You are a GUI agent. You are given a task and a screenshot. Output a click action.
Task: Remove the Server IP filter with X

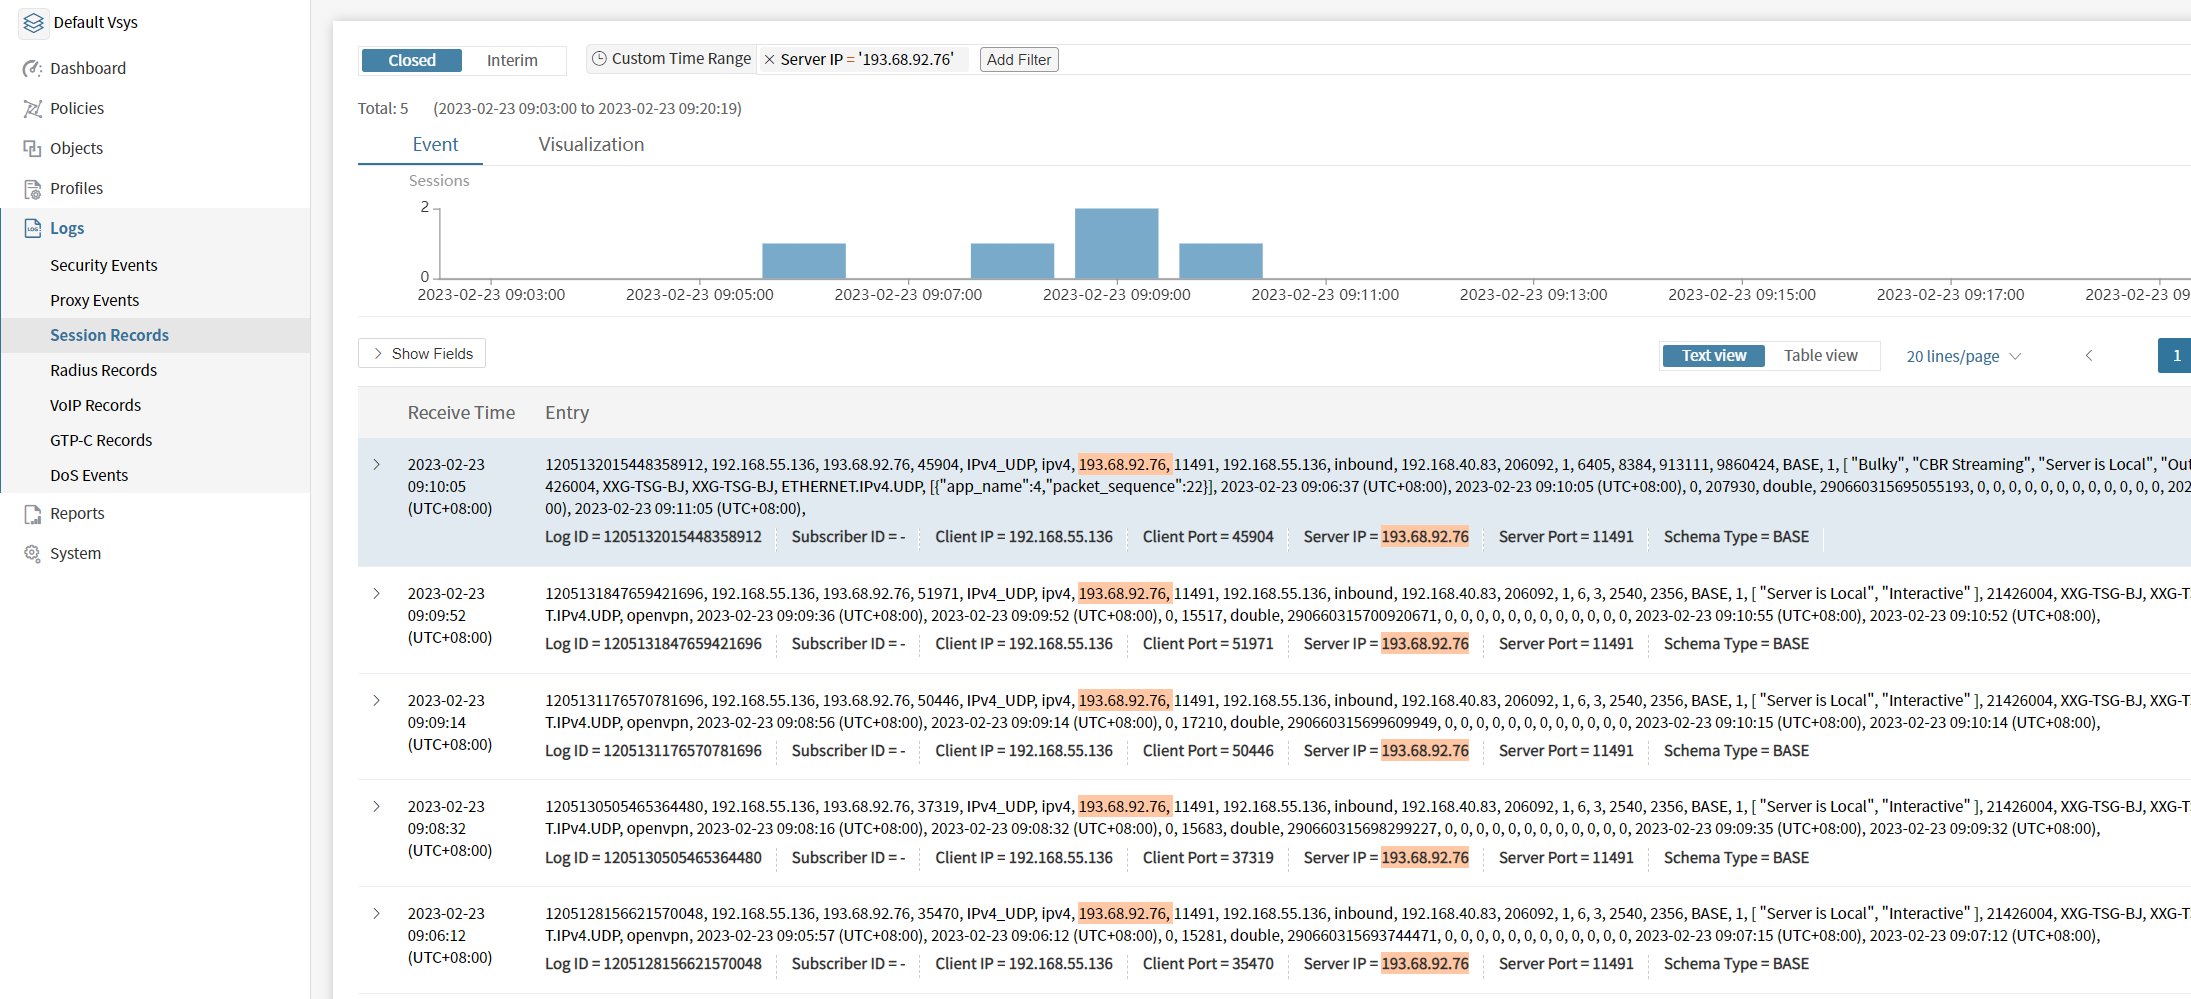click(x=769, y=60)
